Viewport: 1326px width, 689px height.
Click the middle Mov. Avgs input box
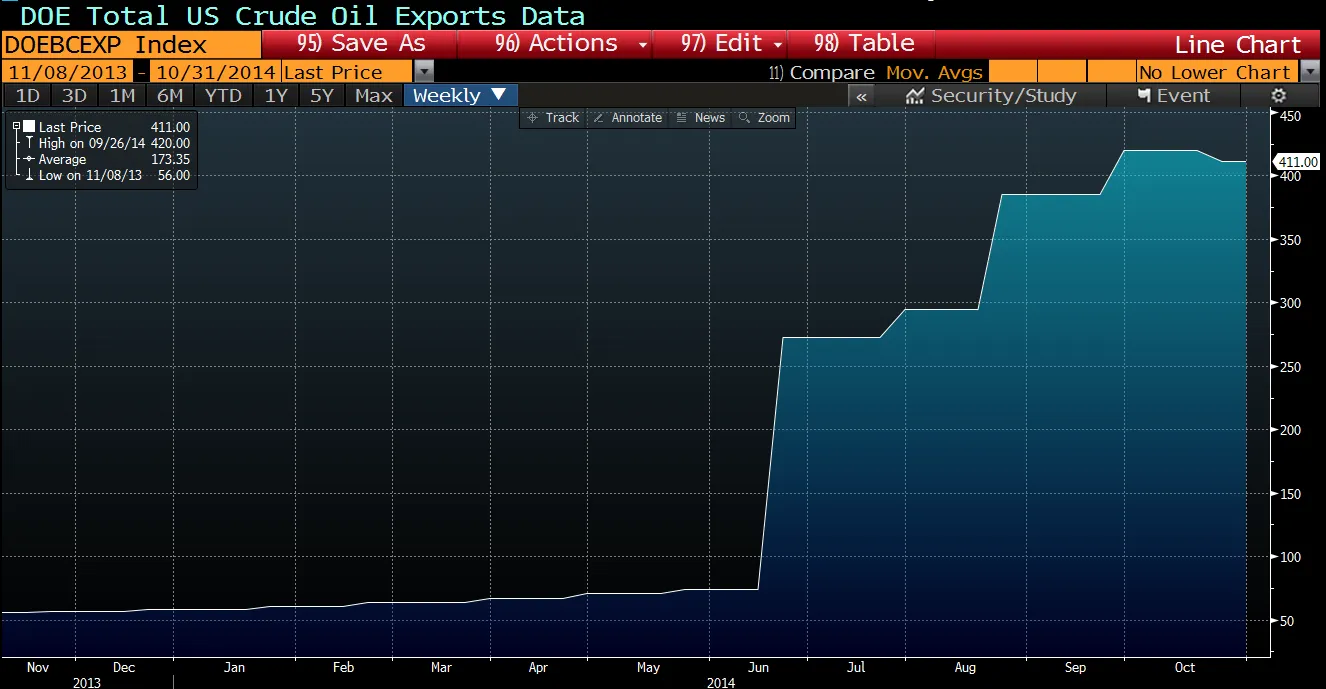pos(1061,72)
